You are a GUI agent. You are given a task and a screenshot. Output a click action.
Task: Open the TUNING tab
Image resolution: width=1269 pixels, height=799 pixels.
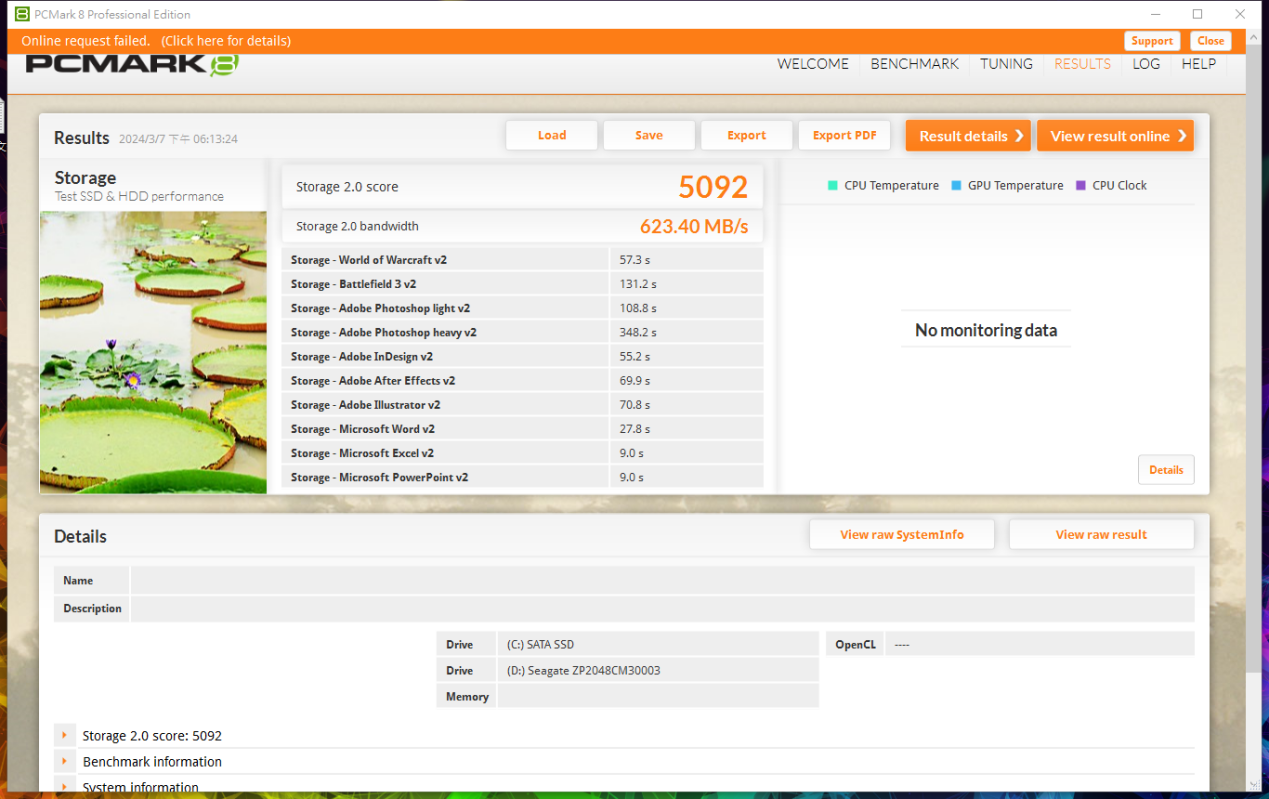pyautogui.click(x=1006, y=63)
